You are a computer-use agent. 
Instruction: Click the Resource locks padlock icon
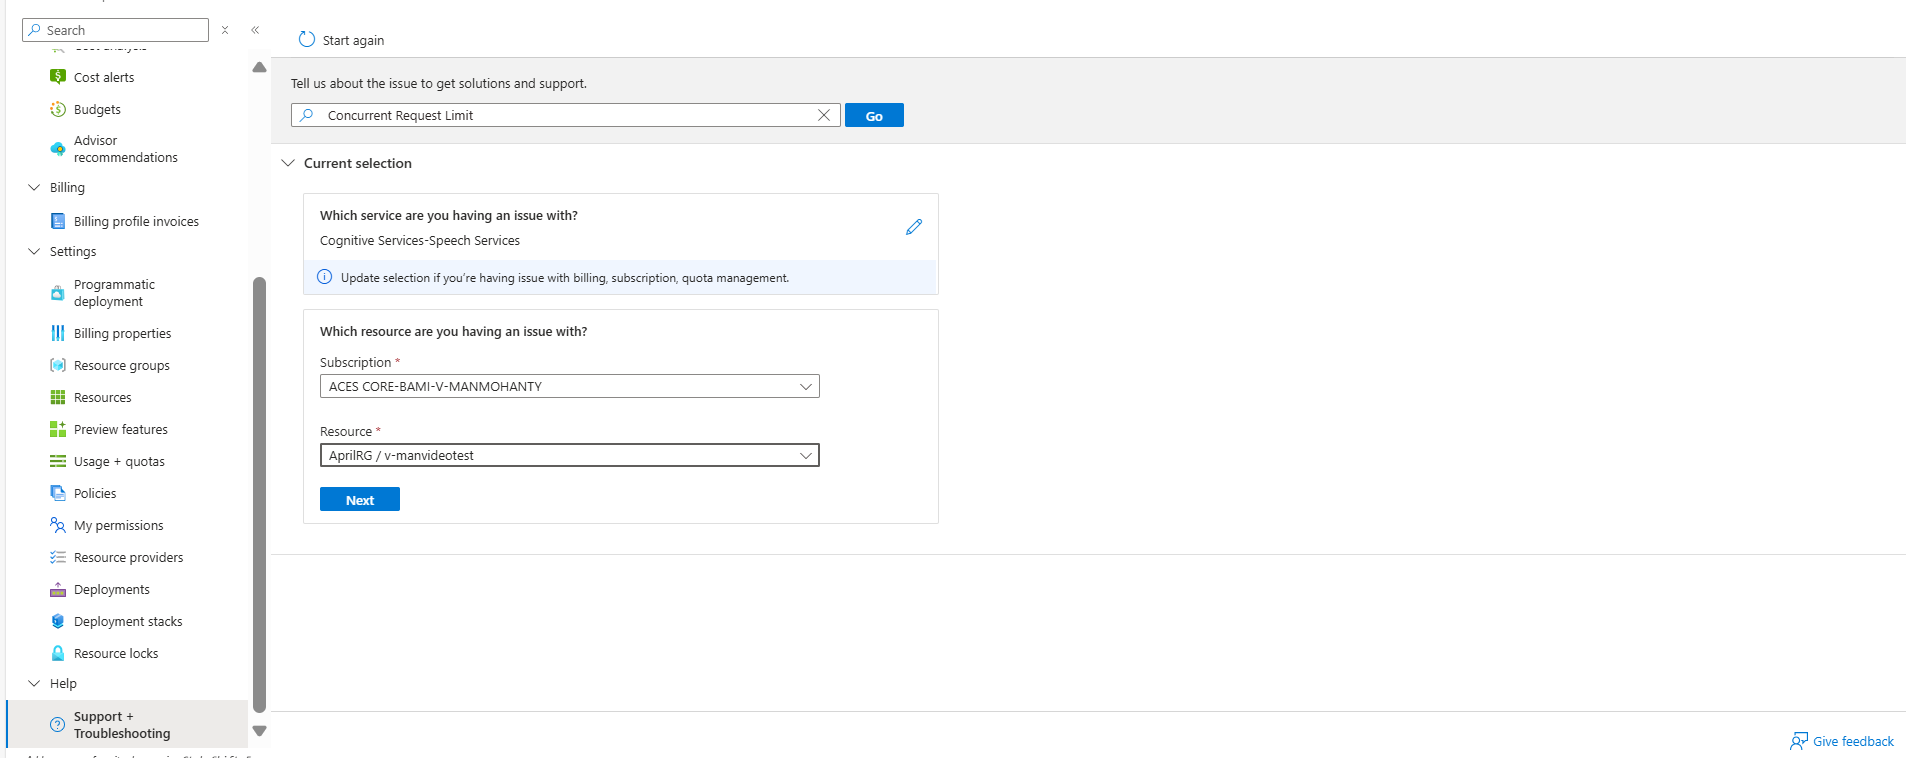[x=58, y=653]
